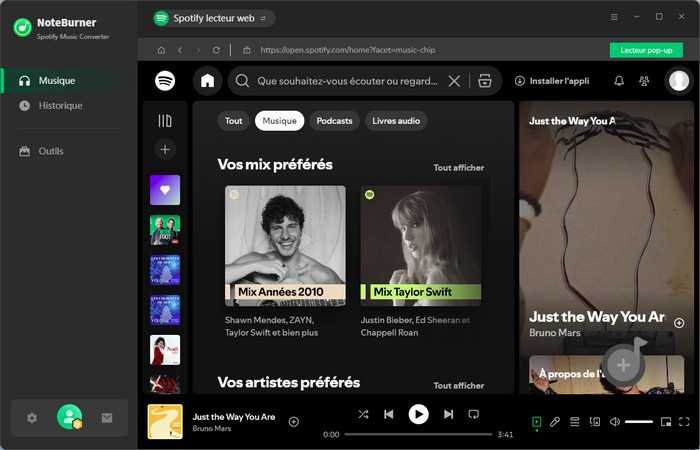Open the mail feedback icon
This screenshot has height=450, width=700.
(107, 418)
